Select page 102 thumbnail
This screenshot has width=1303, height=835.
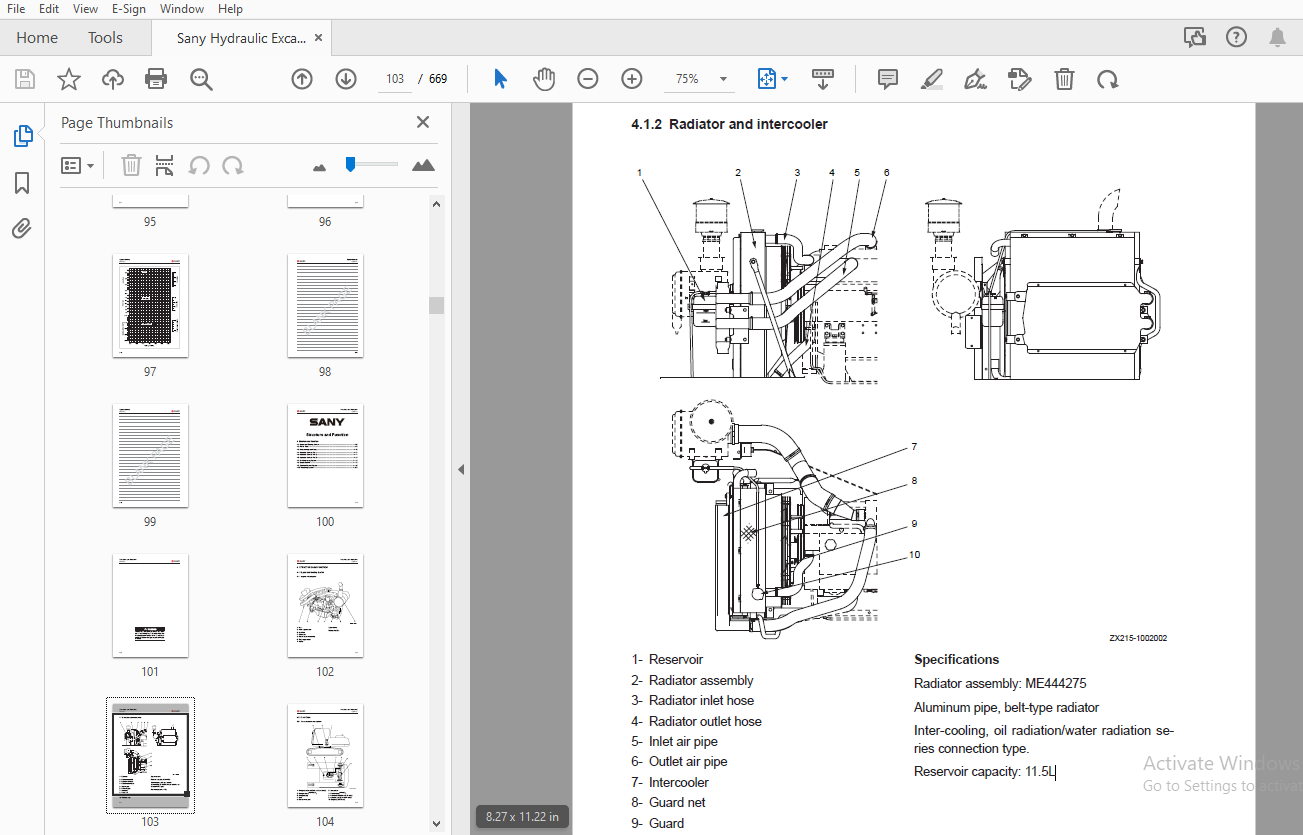pos(325,605)
